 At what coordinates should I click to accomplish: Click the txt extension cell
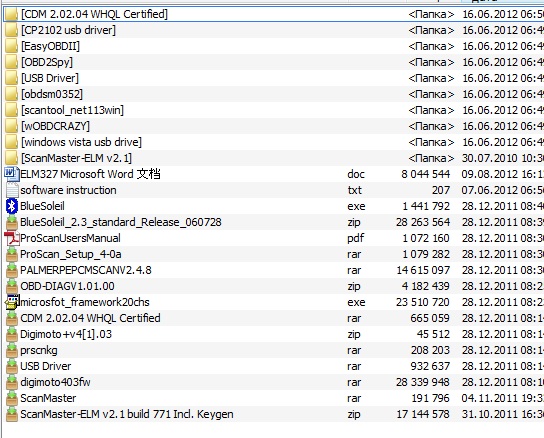tap(355, 190)
